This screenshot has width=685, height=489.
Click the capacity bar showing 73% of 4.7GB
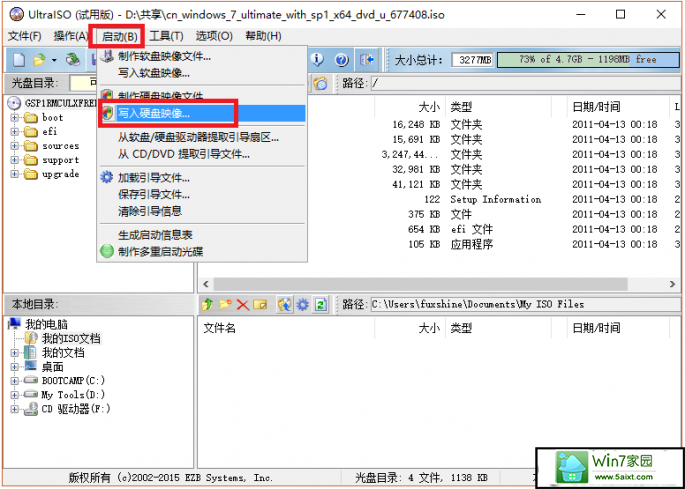point(588,59)
